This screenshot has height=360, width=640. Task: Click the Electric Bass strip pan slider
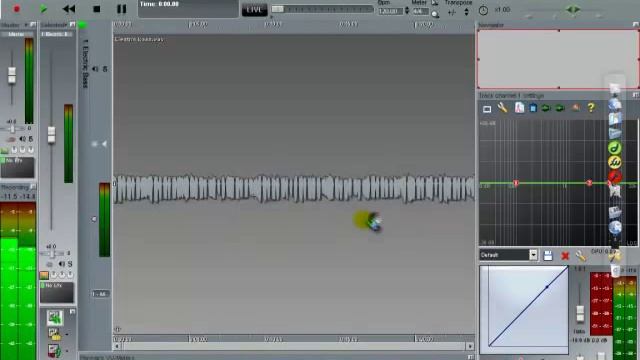(52, 254)
